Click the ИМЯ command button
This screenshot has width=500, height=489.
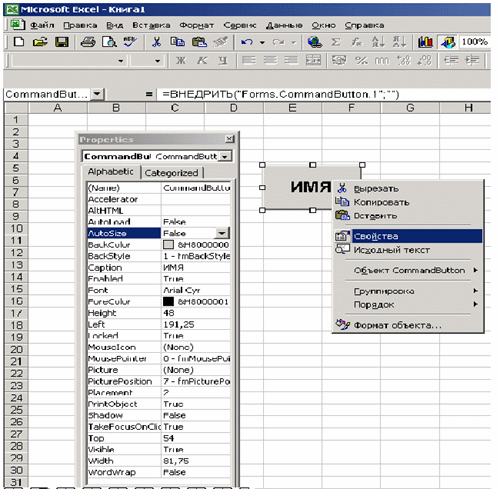click(297, 187)
